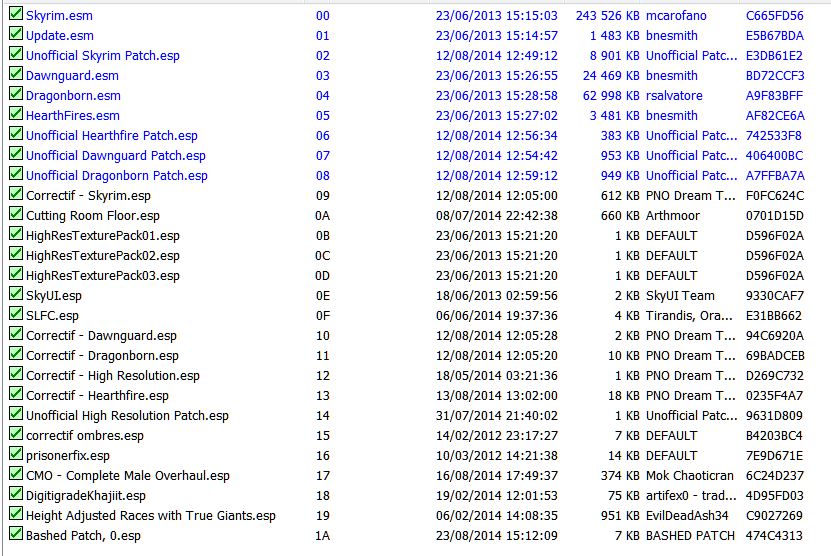The image size is (831, 556).
Task: Select Dragonborn.esm plugin name
Action: pyautogui.click(x=73, y=96)
